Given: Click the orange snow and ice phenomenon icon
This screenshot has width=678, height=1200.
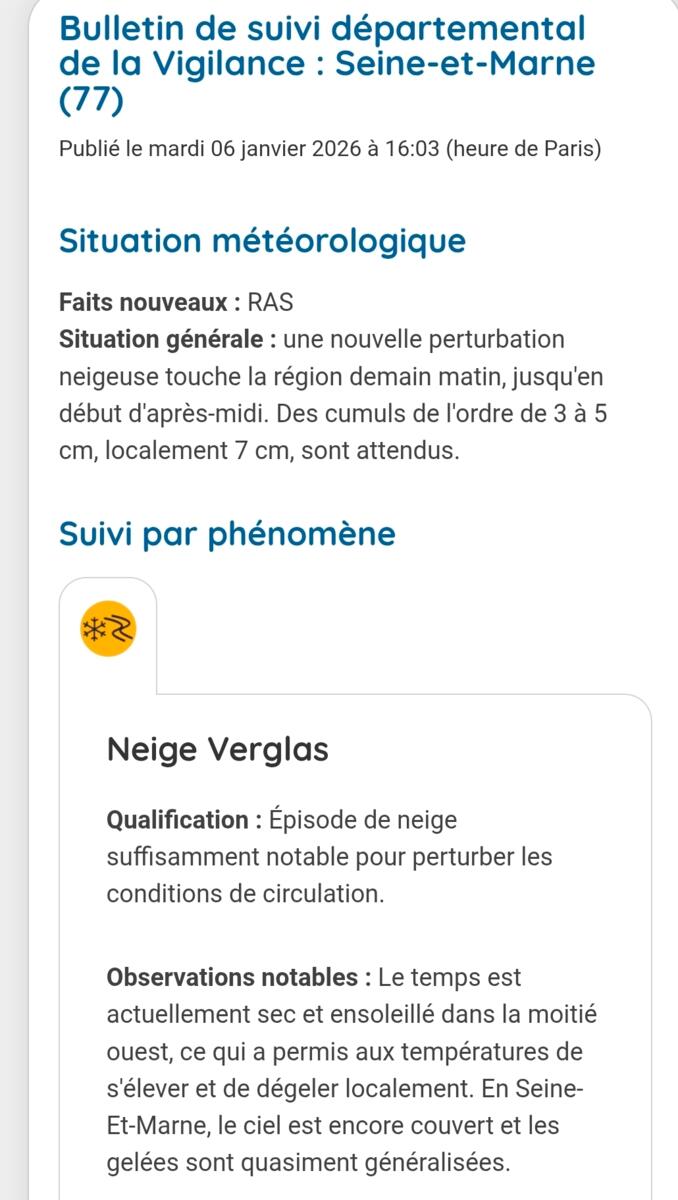Looking at the screenshot, I should point(107,631).
